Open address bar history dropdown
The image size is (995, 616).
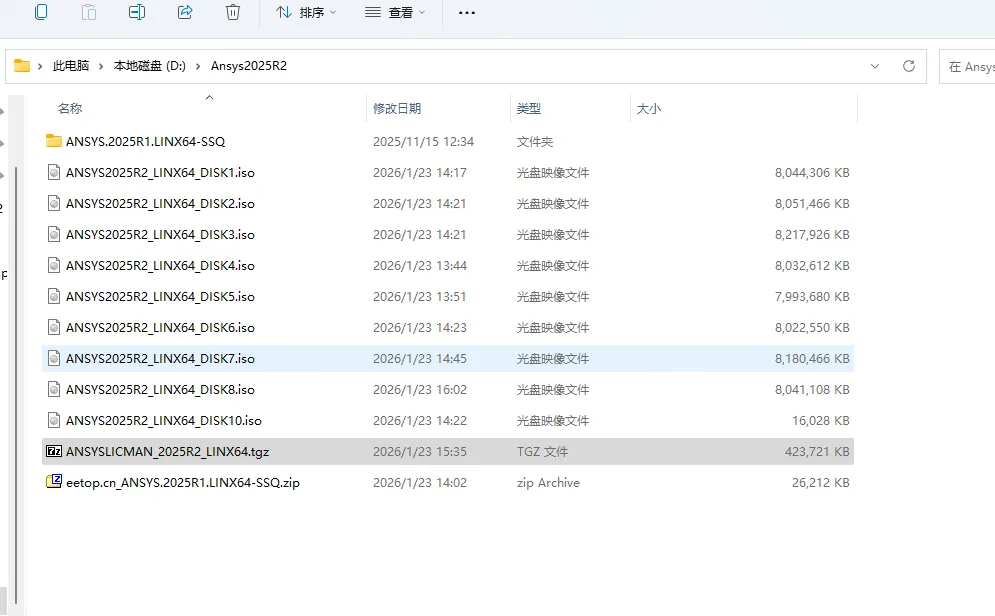coord(874,66)
